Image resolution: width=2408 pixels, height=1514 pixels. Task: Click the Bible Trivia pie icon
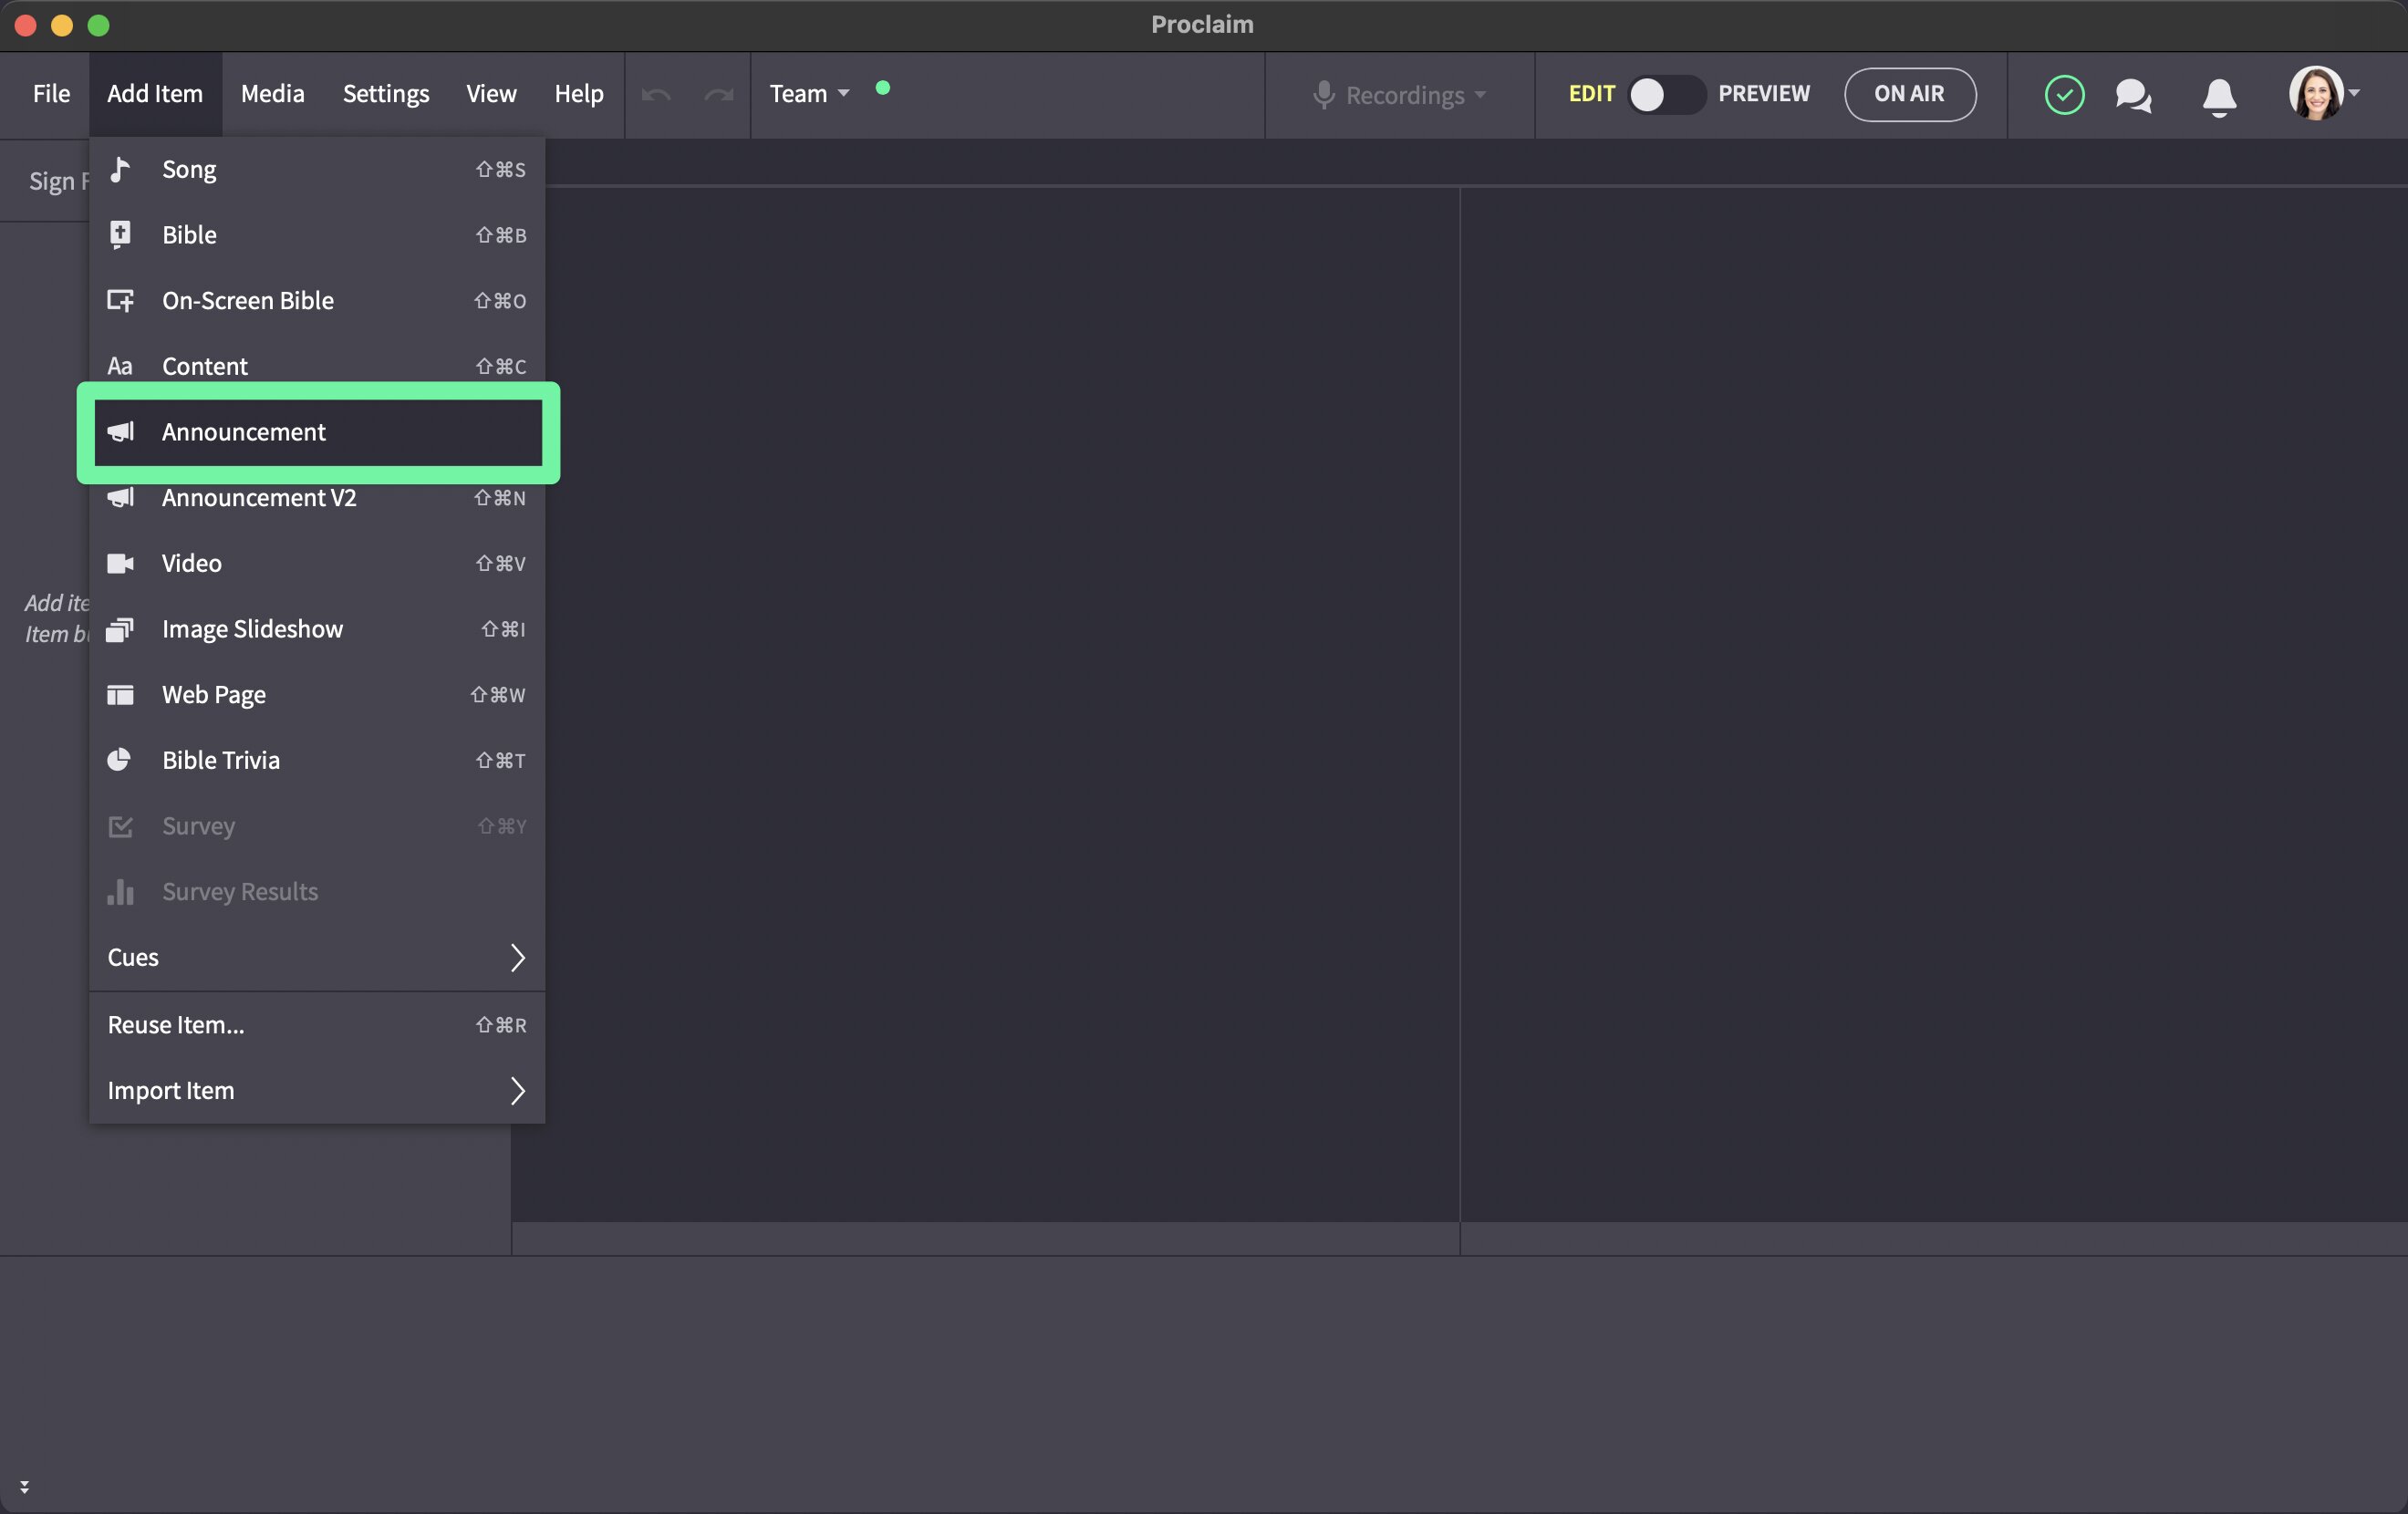click(119, 760)
